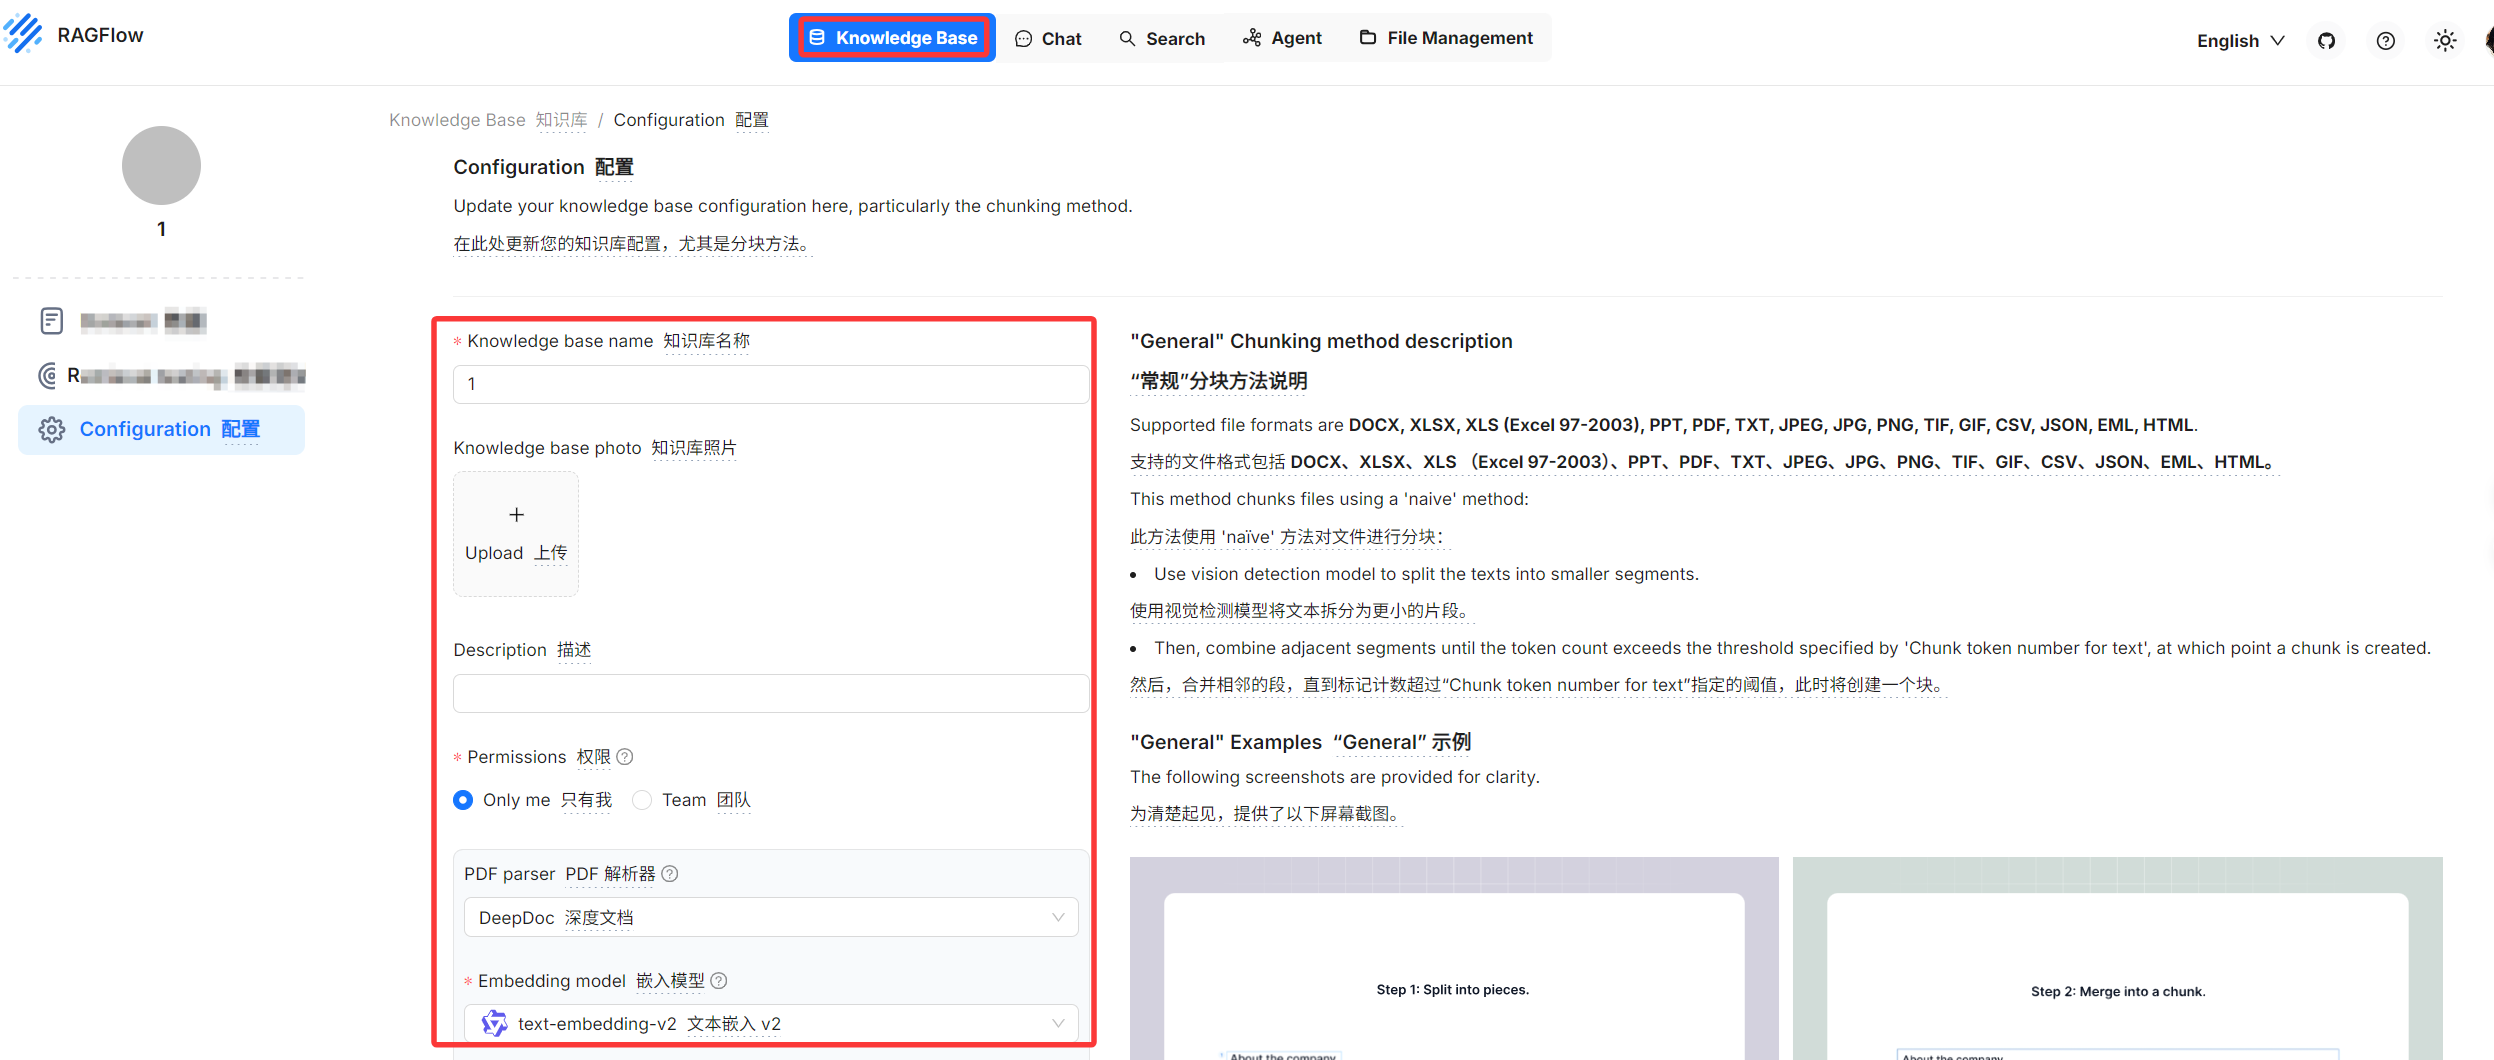The height and width of the screenshot is (1060, 2494).
Task: Open the Embedding model text-embedding-v2 dropdown
Action: [x=770, y=1024]
